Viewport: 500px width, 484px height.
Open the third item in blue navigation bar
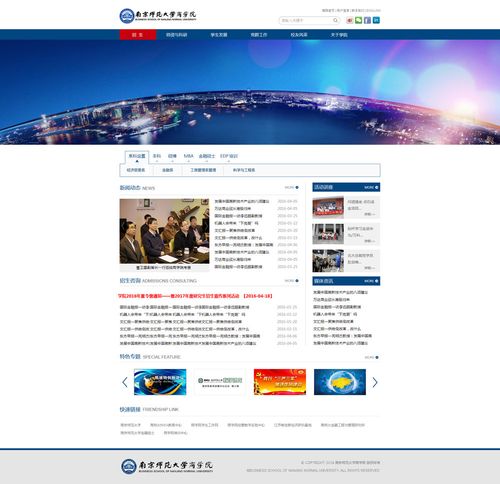click(219, 35)
